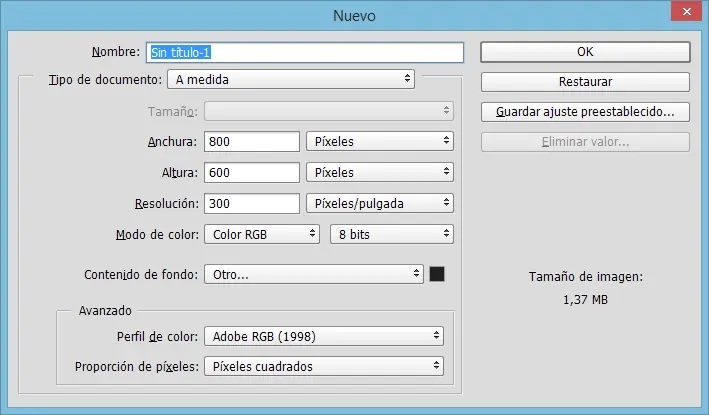Viewport: 709px width, 415px height.
Task: Open the Píxeles/pulgada resolution units dropdown
Action: [380, 203]
